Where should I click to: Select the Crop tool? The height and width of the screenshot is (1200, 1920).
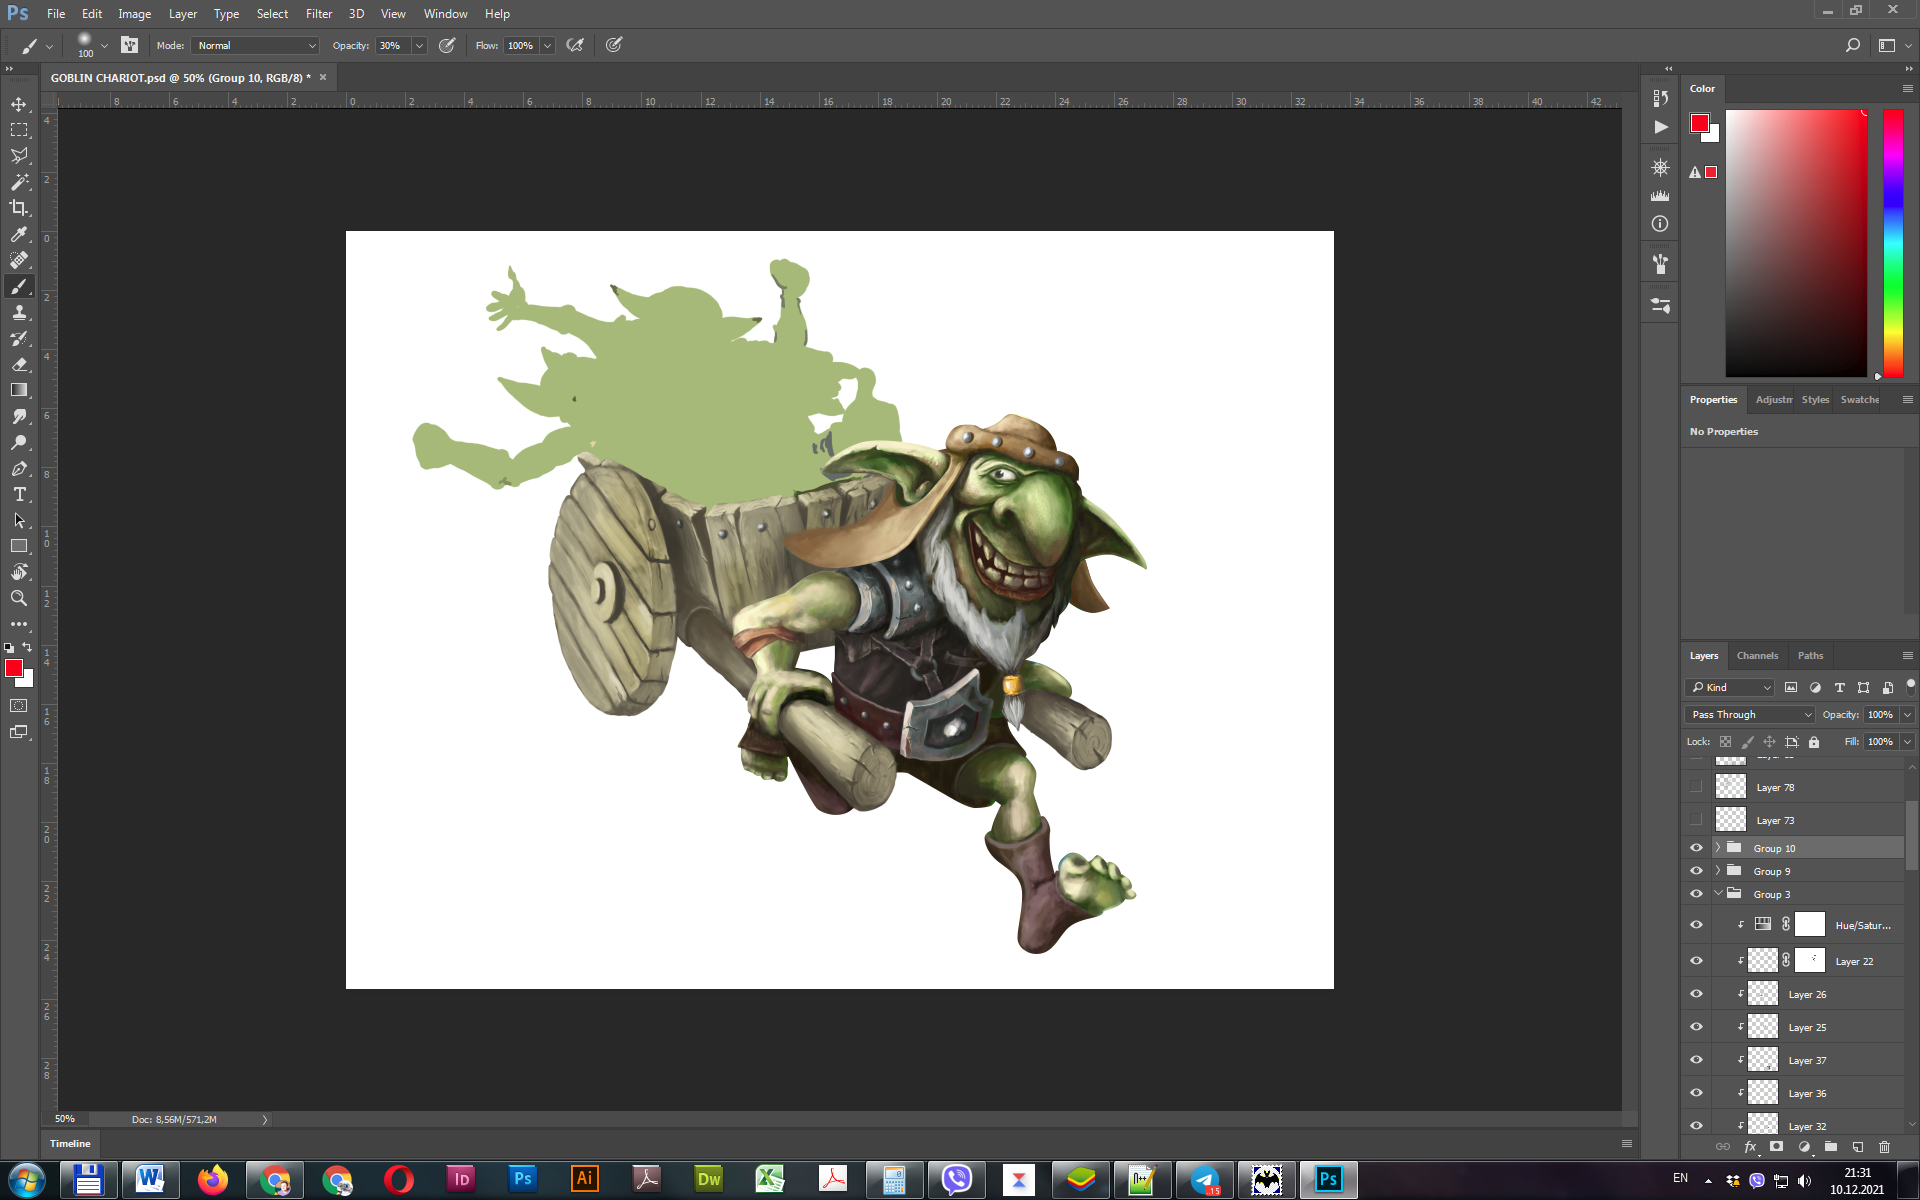pos(19,208)
